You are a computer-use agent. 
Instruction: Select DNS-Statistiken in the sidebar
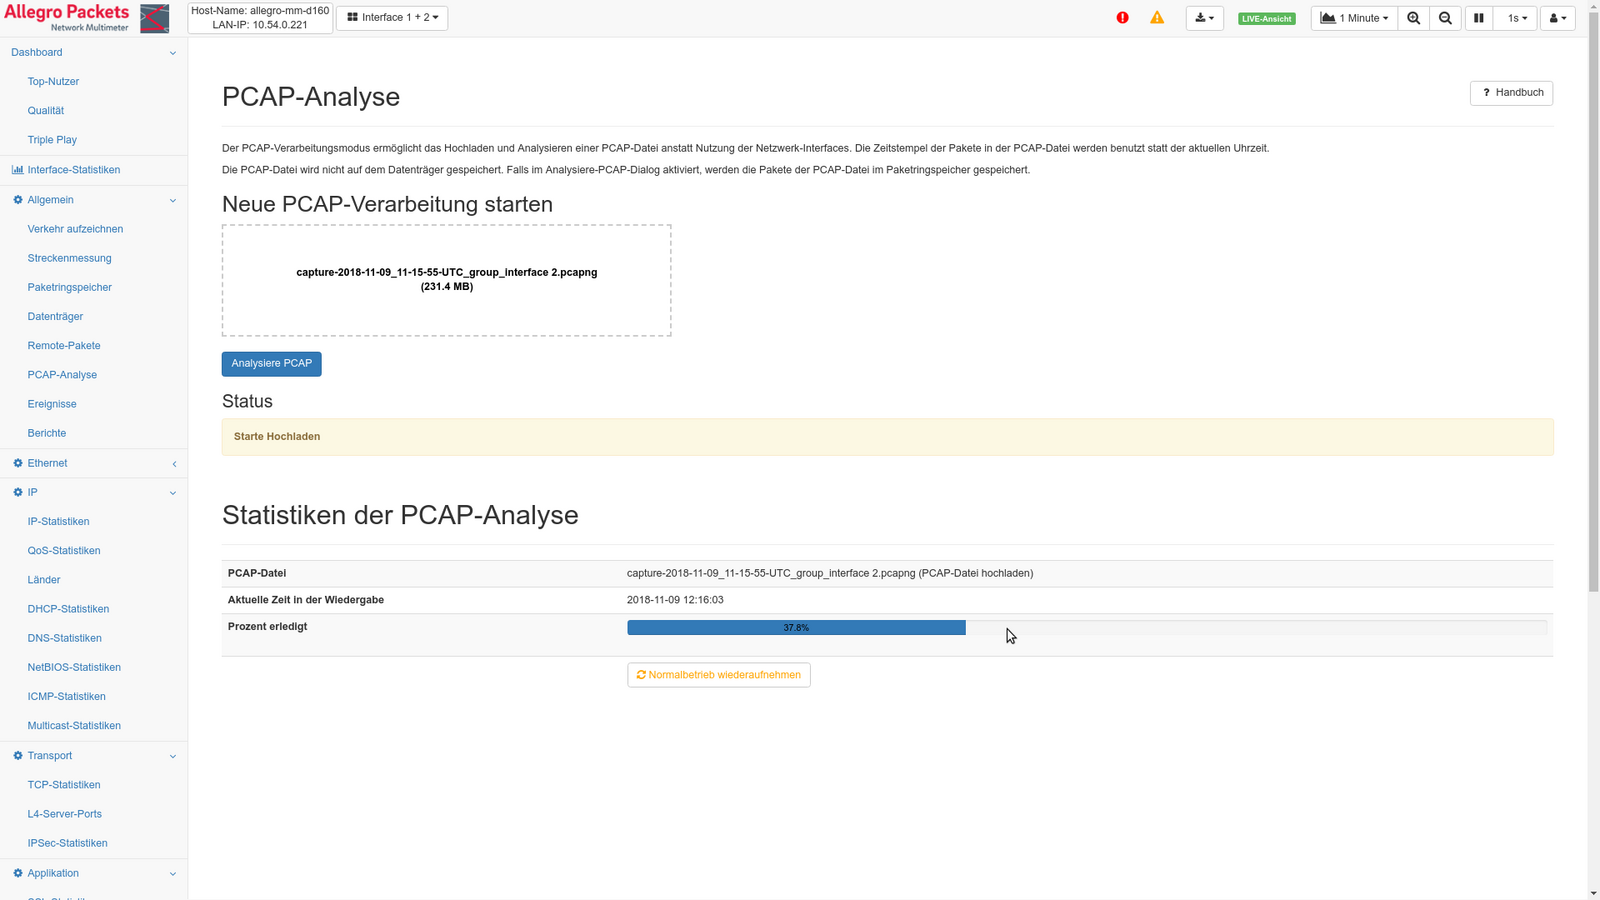(x=65, y=638)
